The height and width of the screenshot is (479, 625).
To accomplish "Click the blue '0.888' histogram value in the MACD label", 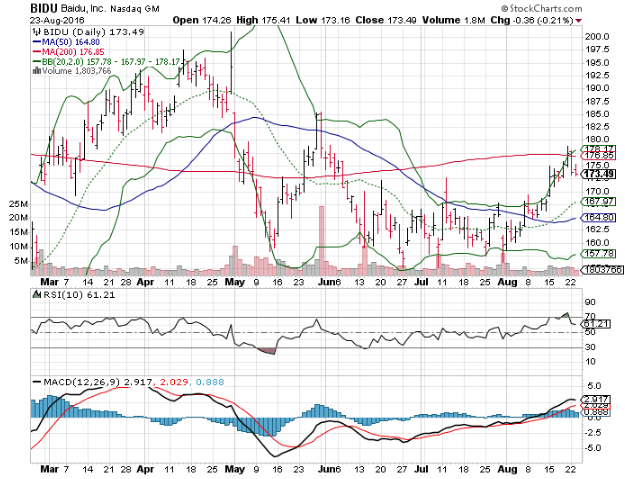I will click(x=210, y=382).
